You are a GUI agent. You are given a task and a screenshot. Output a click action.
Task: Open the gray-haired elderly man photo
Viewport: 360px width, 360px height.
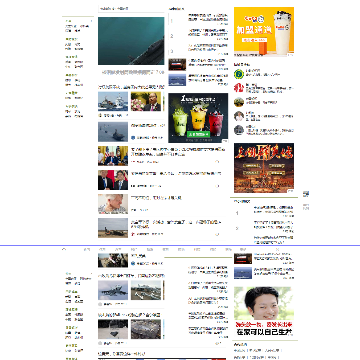pyautogui.click(x=113, y=204)
